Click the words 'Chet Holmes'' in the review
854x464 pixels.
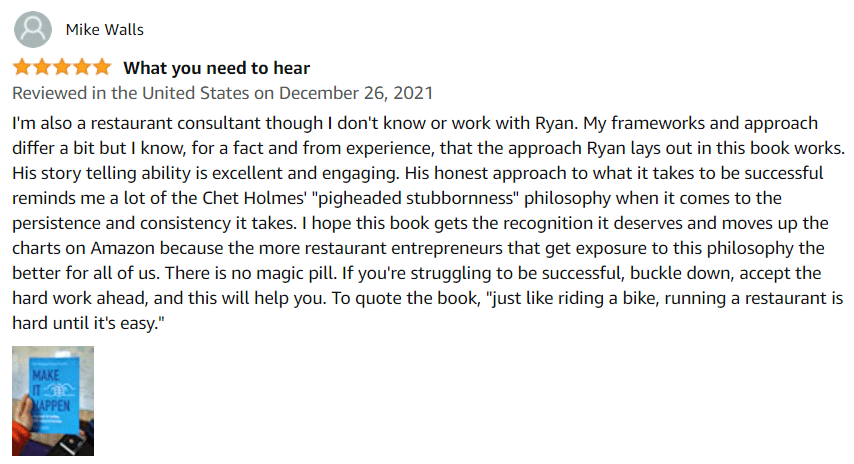(254, 198)
